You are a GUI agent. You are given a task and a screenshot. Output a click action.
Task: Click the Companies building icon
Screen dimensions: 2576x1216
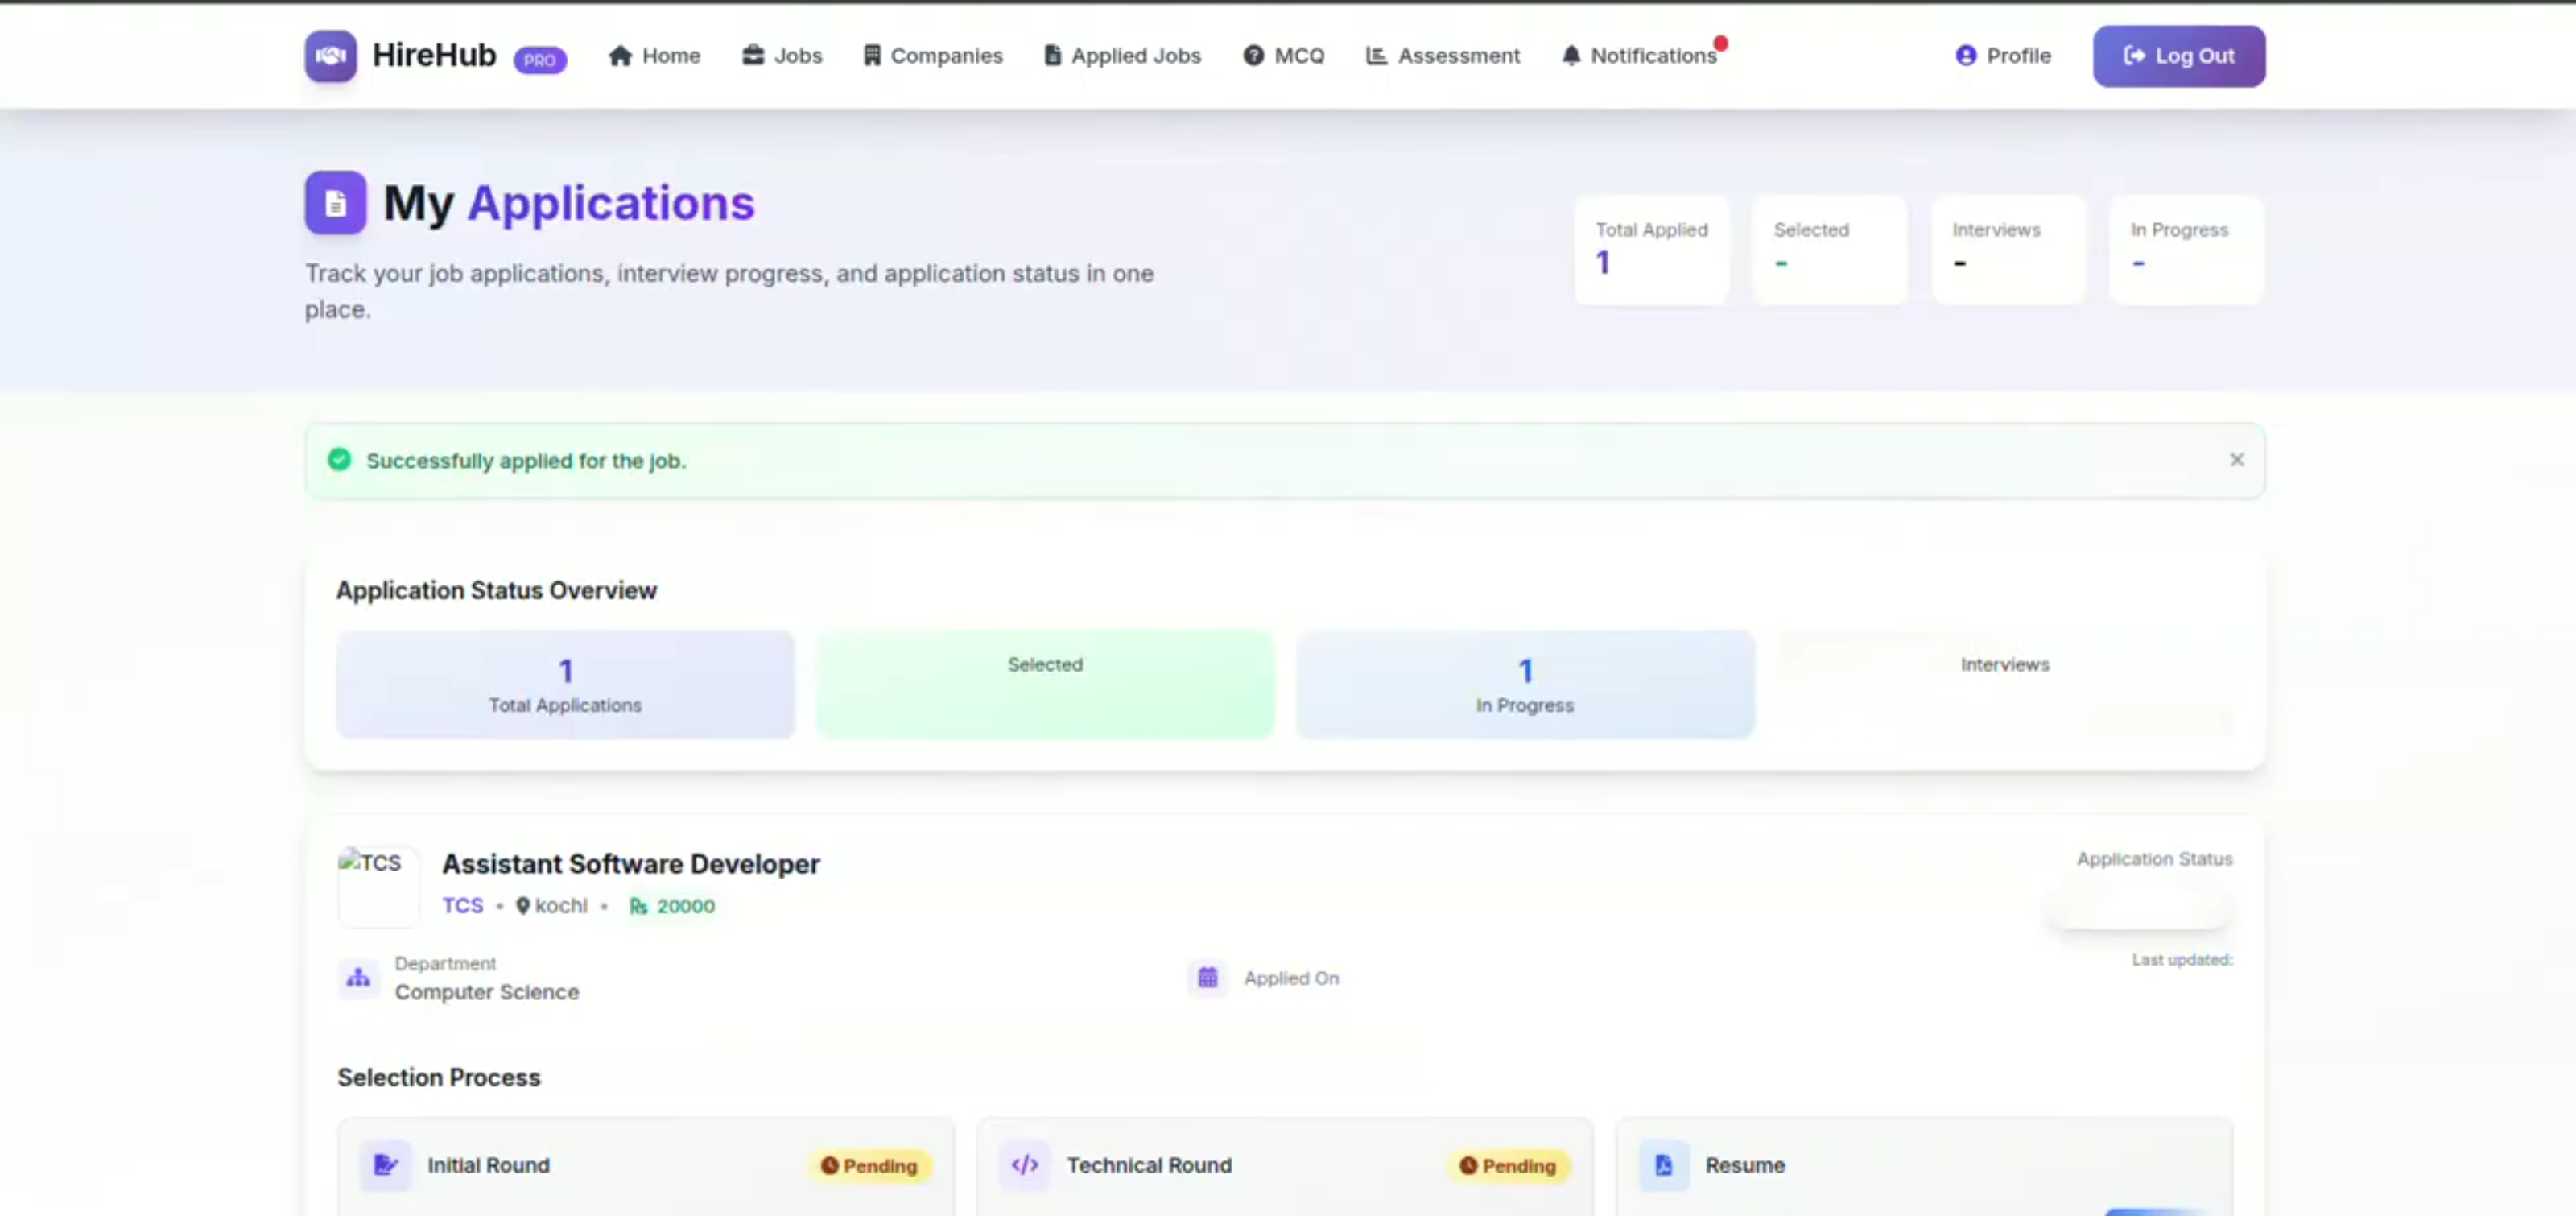tap(872, 56)
